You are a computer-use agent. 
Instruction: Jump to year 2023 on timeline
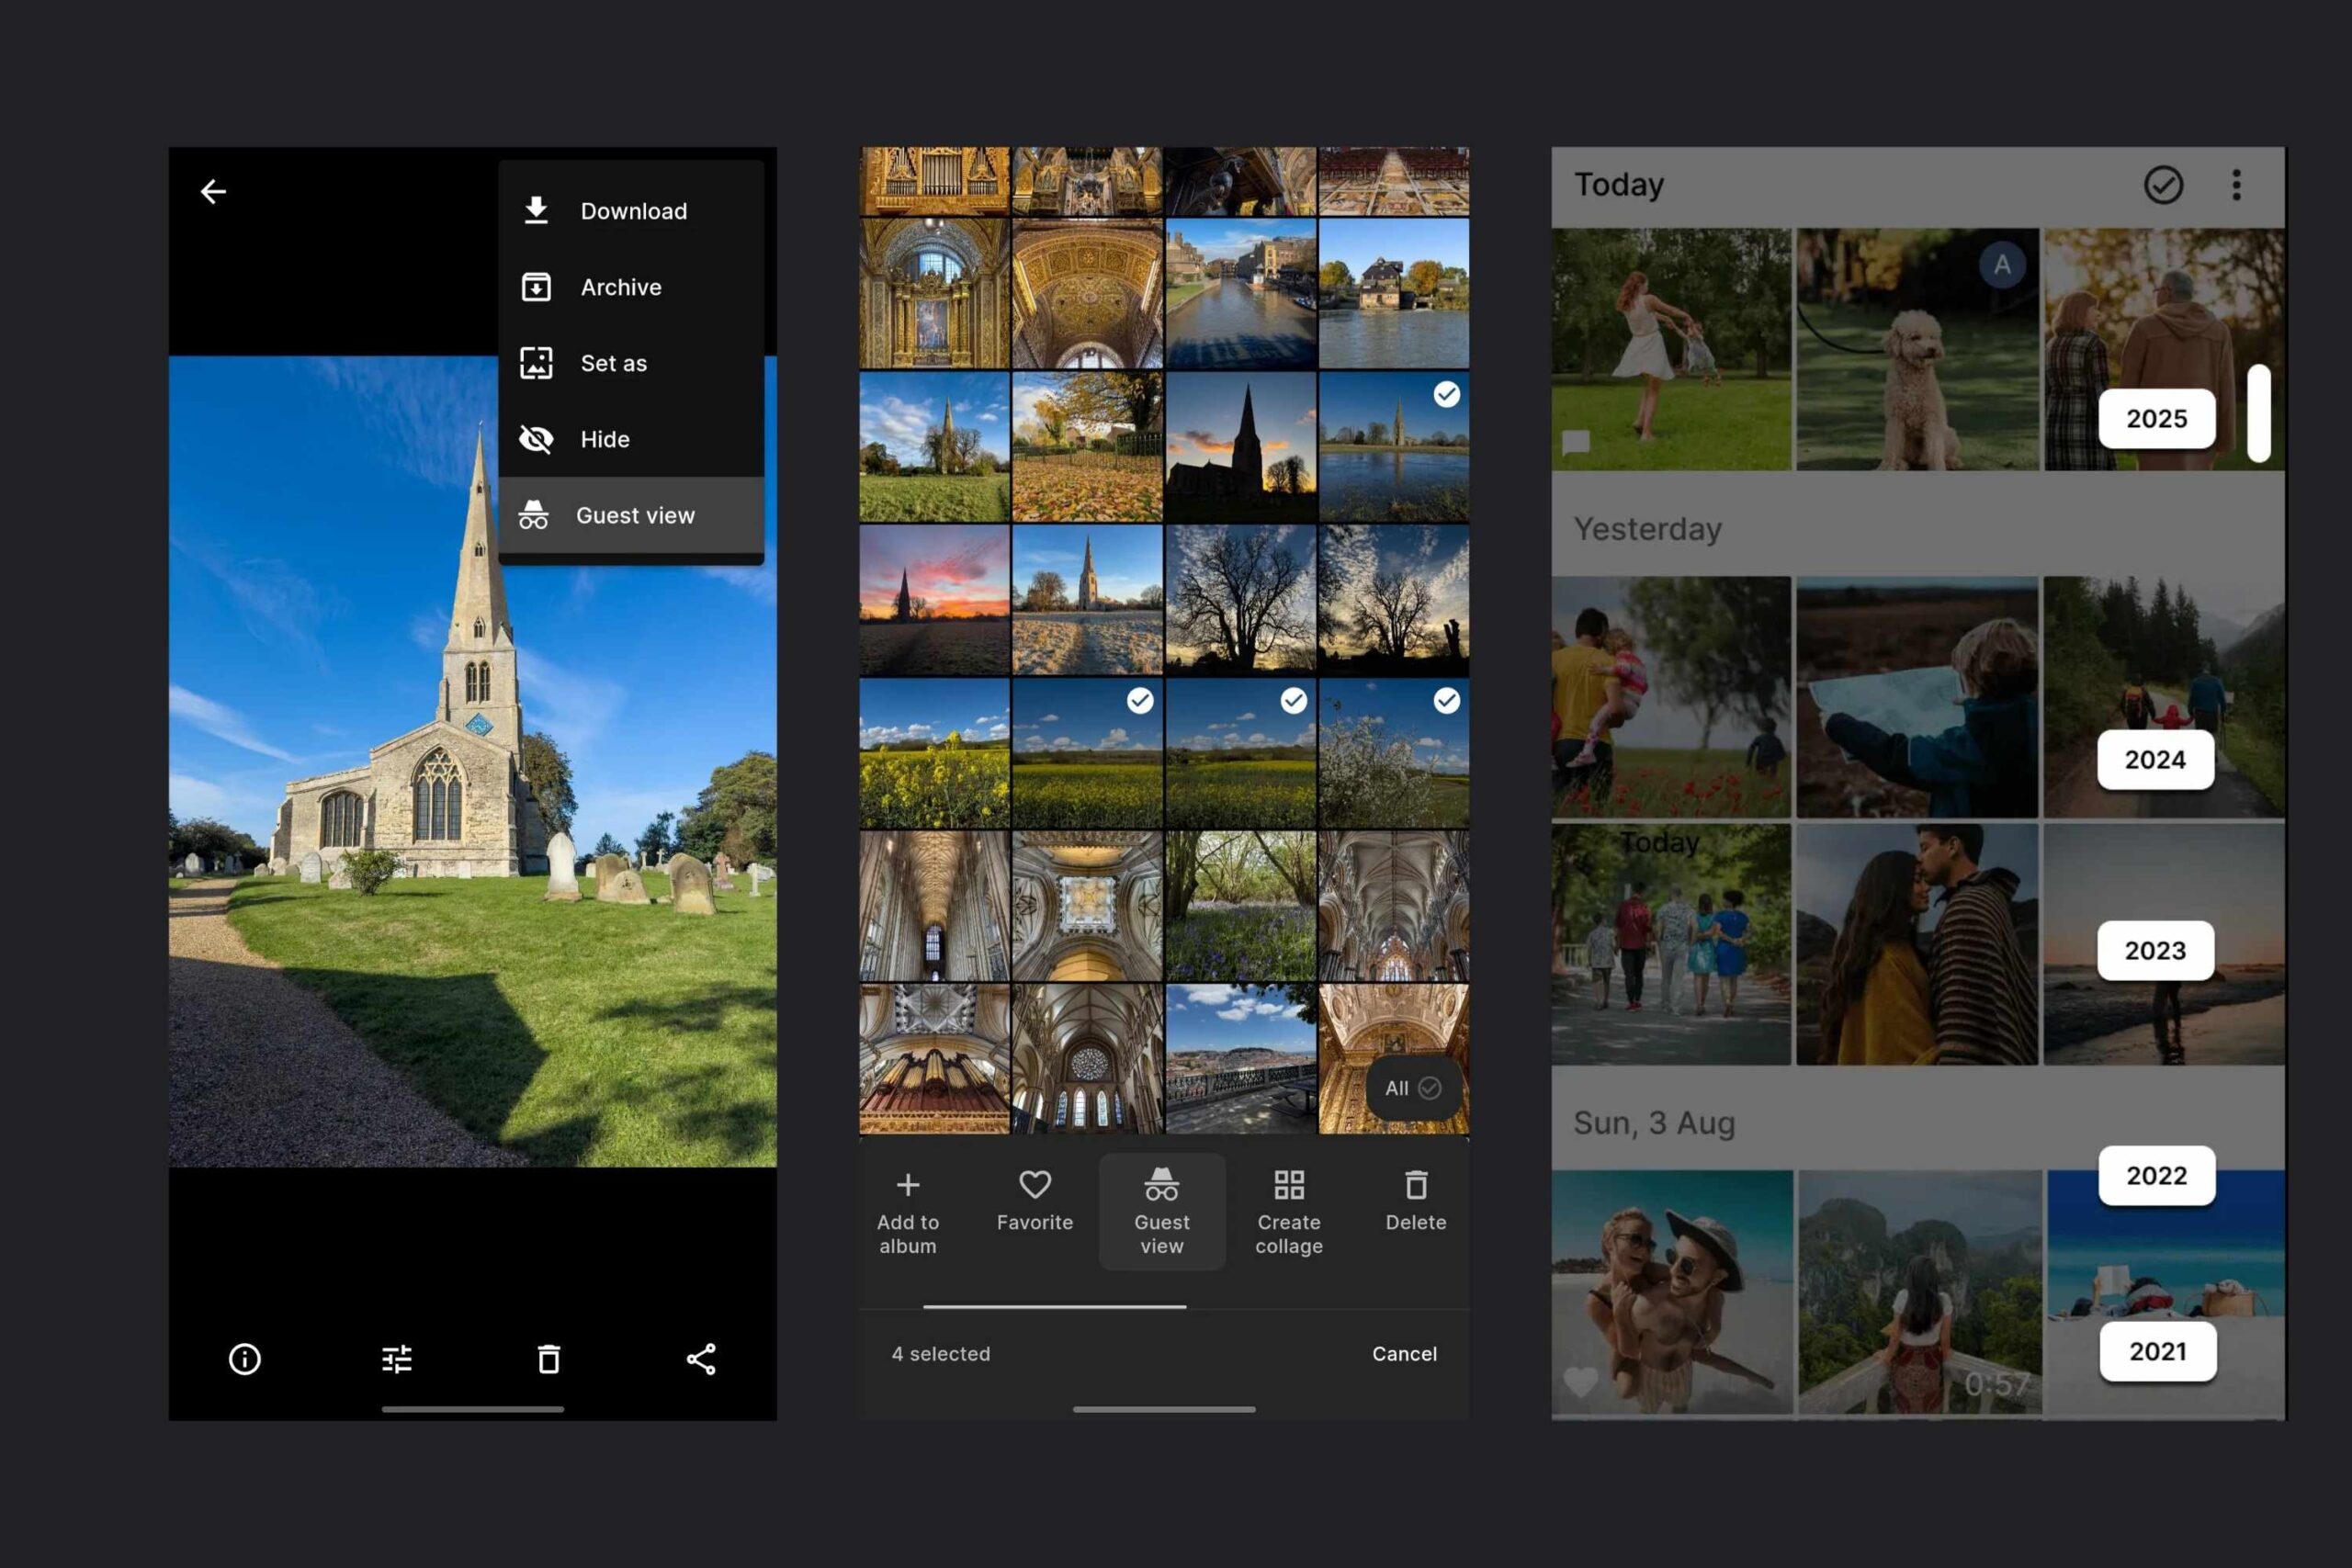(2155, 950)
